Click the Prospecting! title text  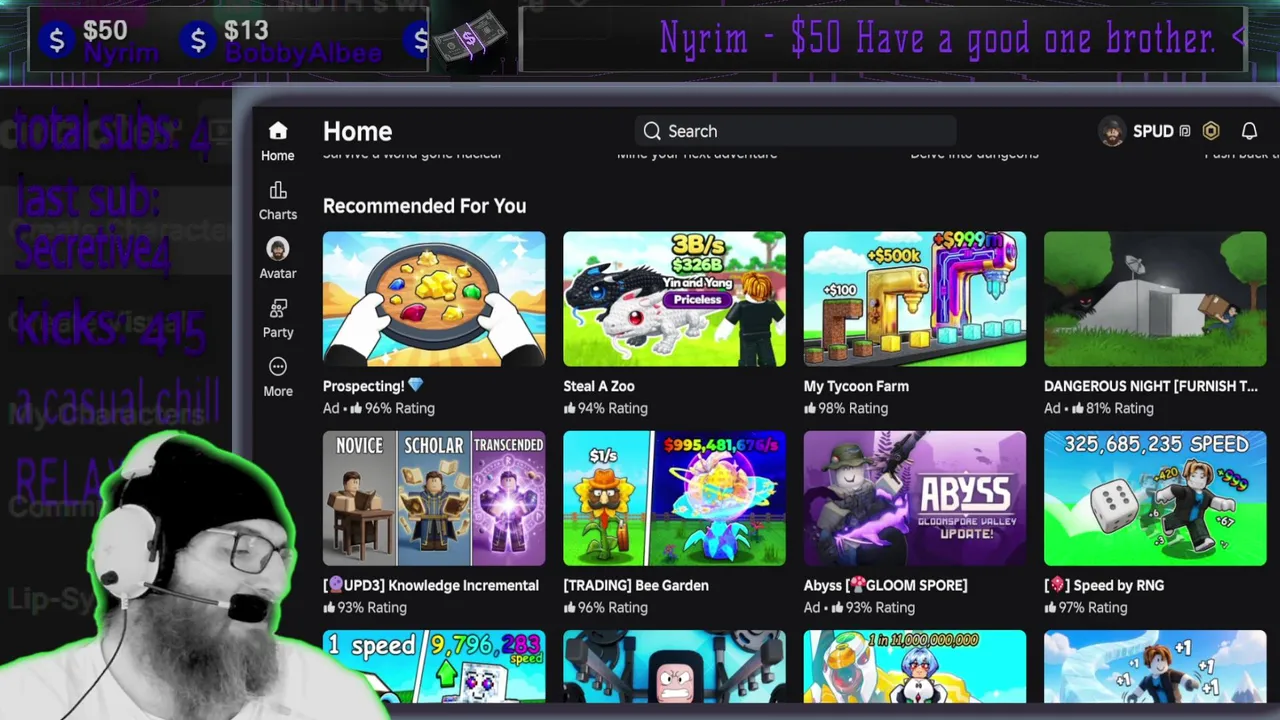pyautogui.click(x=373, y=386)
